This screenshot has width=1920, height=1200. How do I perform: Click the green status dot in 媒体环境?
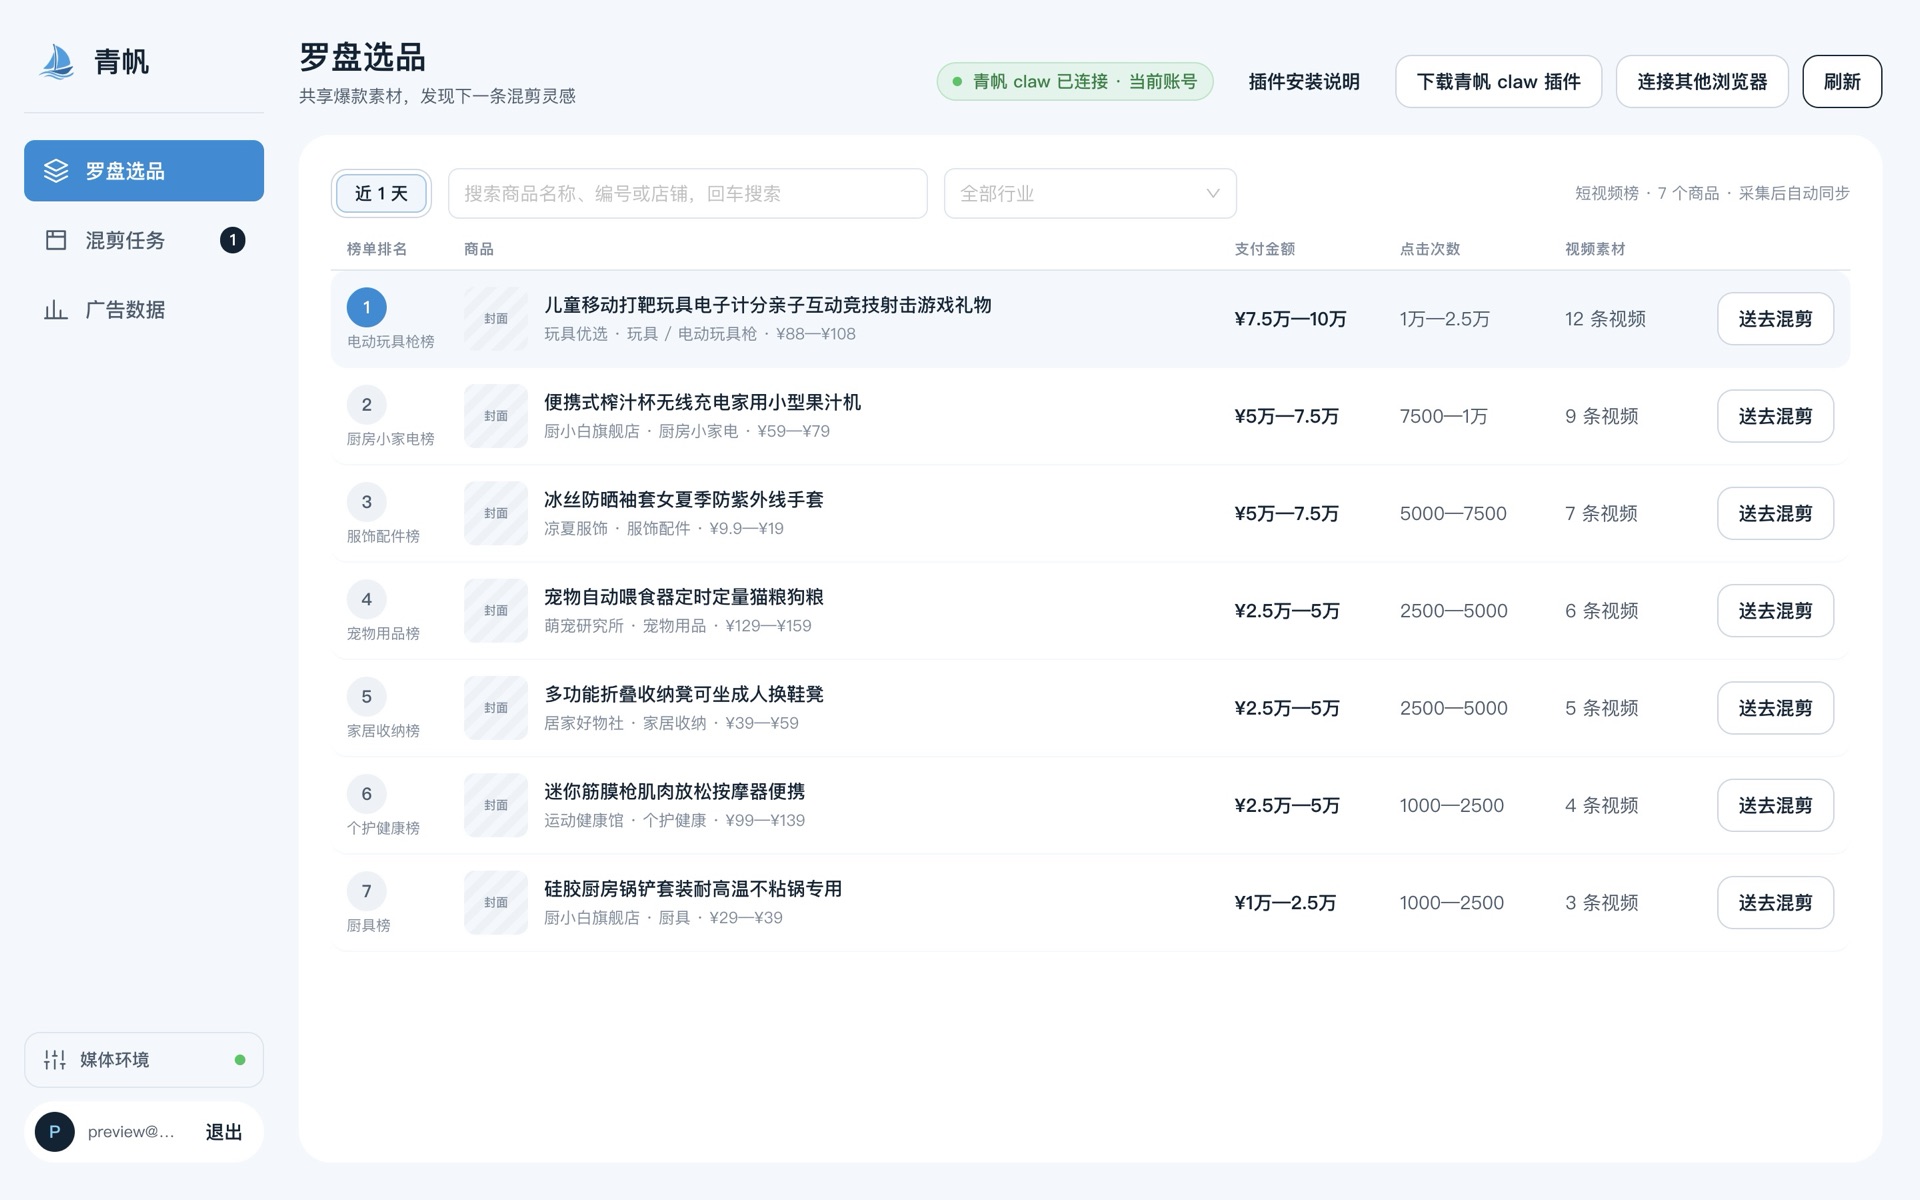point(240,1060)
